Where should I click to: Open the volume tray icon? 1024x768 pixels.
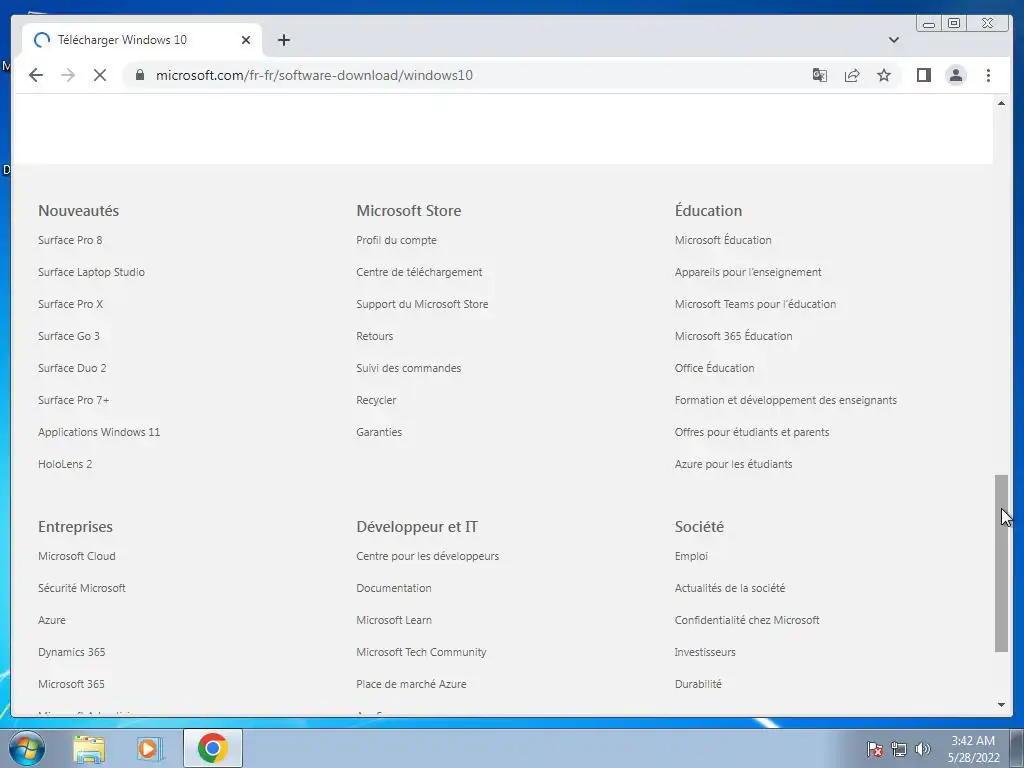pyautogui.click(x=922, y=749)
